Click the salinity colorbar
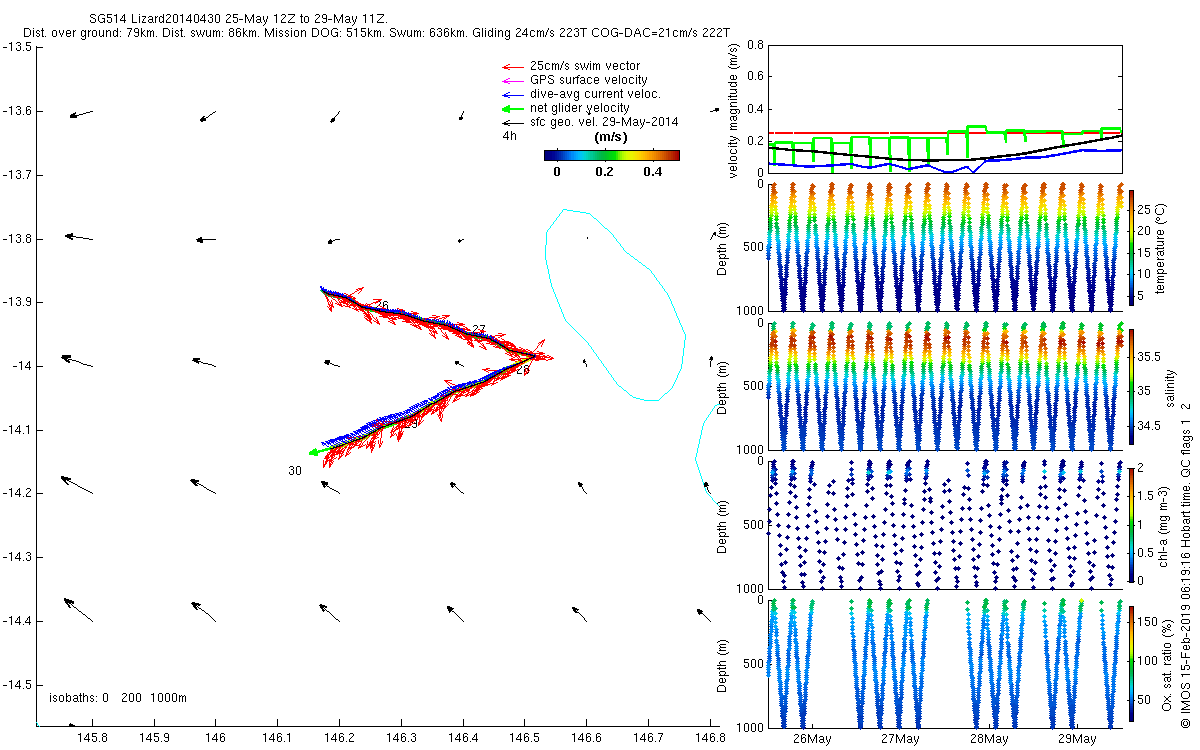This screenshot has width=1200, height=750. point(1131,387)
